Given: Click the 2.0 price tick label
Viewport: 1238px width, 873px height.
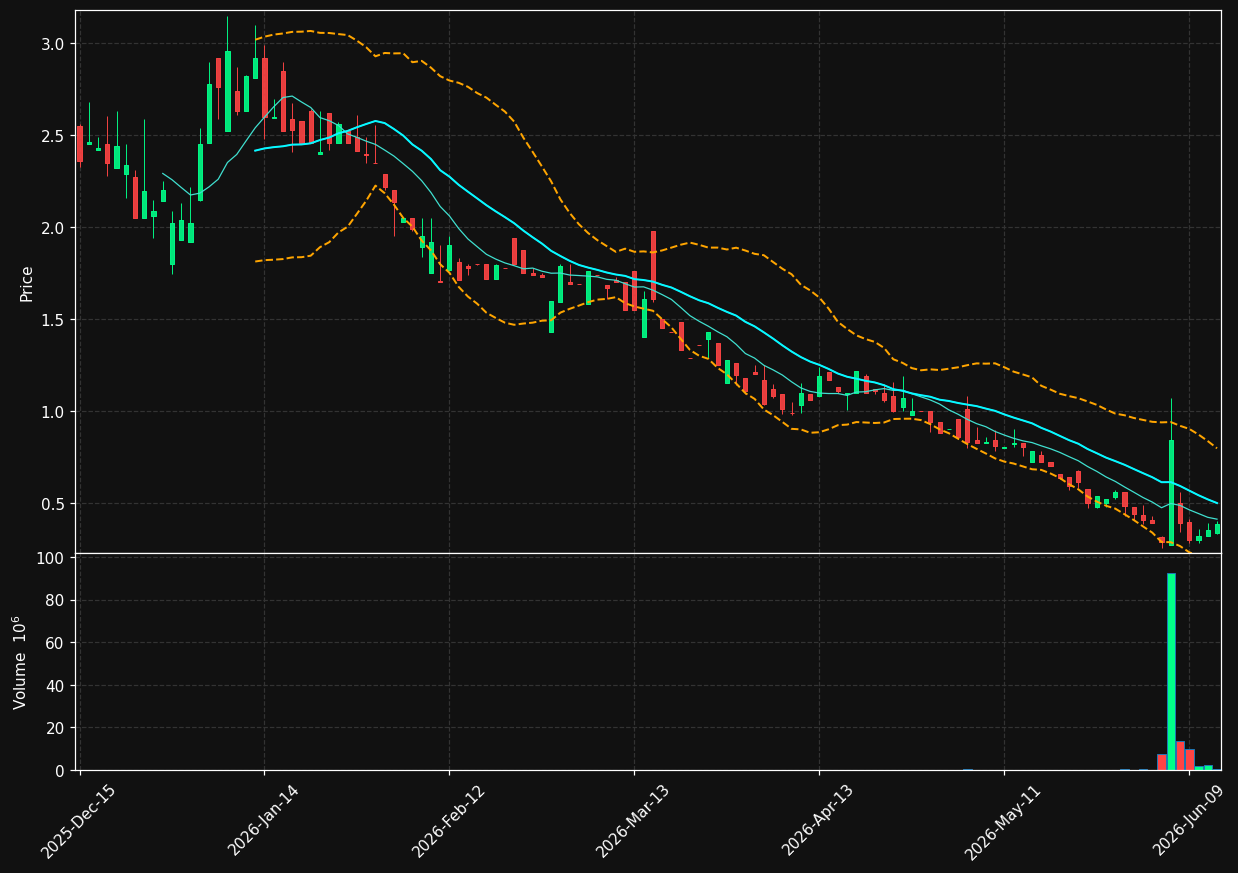Looking at the screenshot, I should 53,228.
